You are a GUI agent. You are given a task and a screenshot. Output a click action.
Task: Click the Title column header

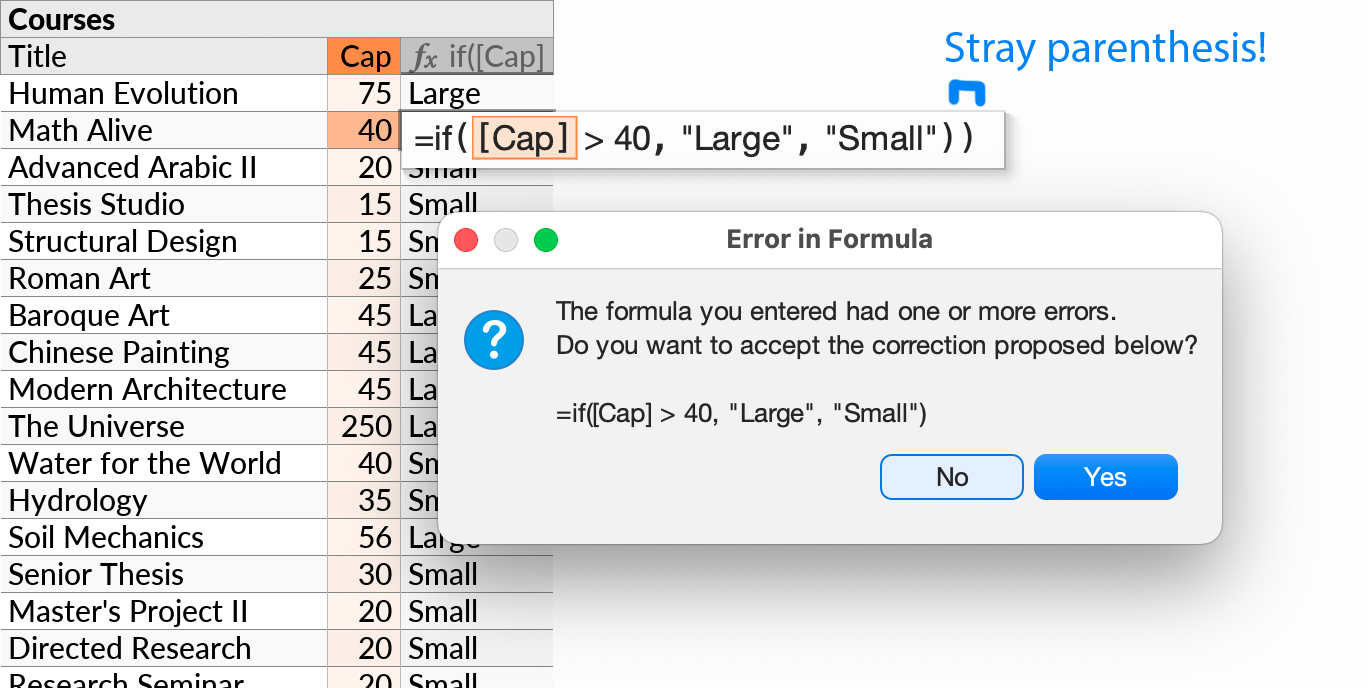[x=38, y=56]
